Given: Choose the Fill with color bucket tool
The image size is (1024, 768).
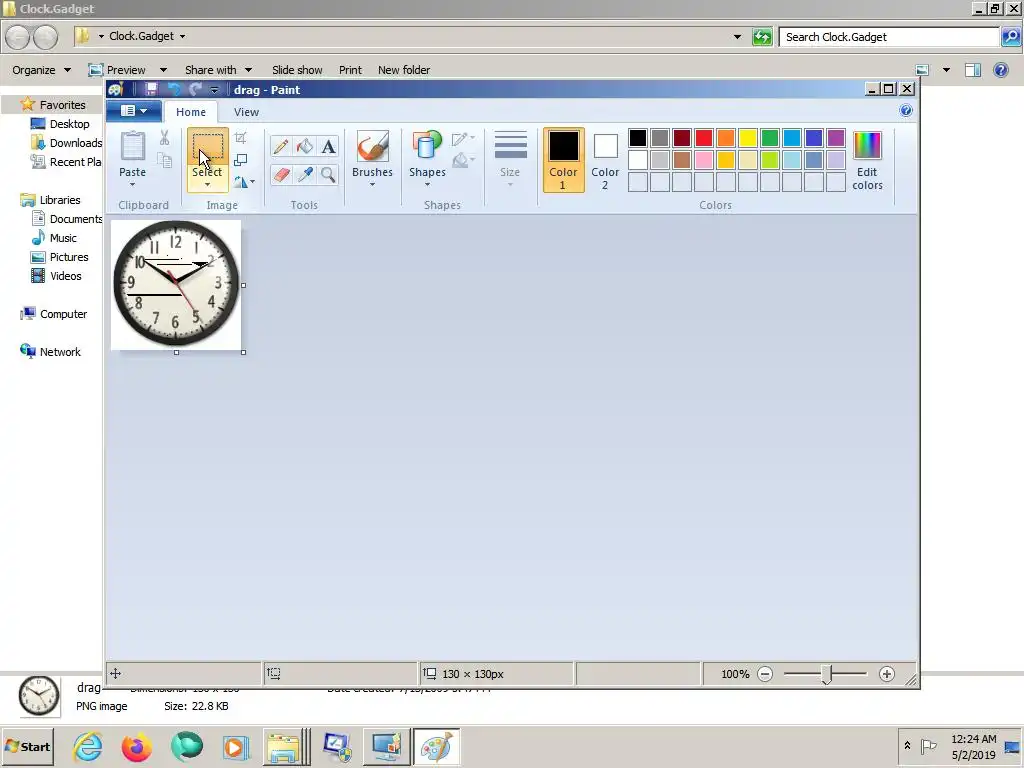Looking at the screenshot, I should (x=304, y=146).
